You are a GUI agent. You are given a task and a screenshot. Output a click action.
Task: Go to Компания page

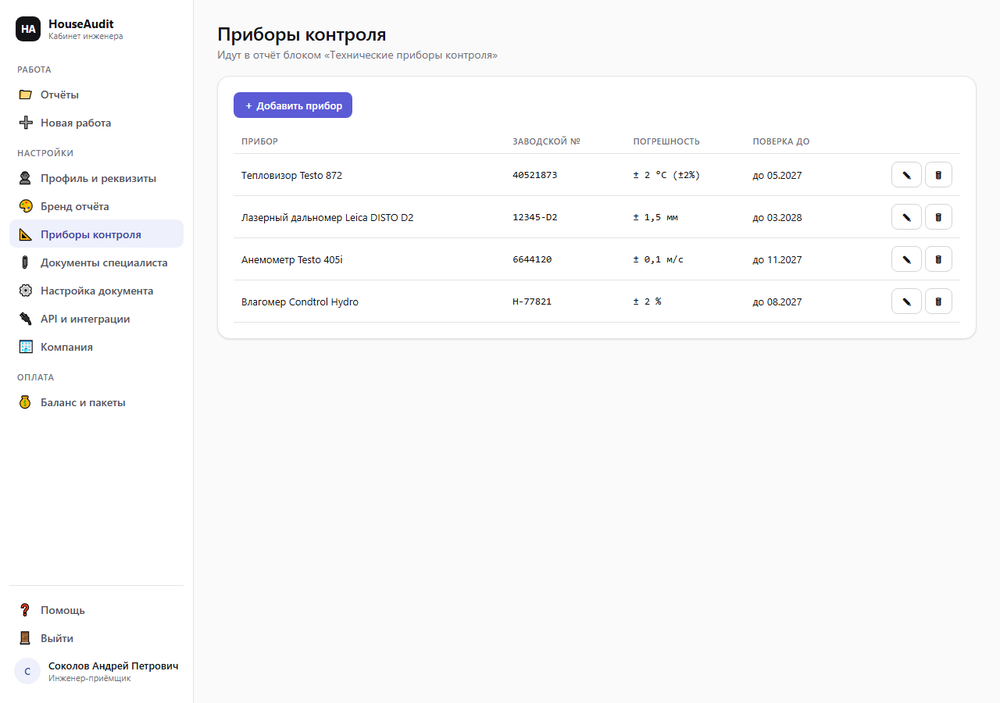click(96, 346)
